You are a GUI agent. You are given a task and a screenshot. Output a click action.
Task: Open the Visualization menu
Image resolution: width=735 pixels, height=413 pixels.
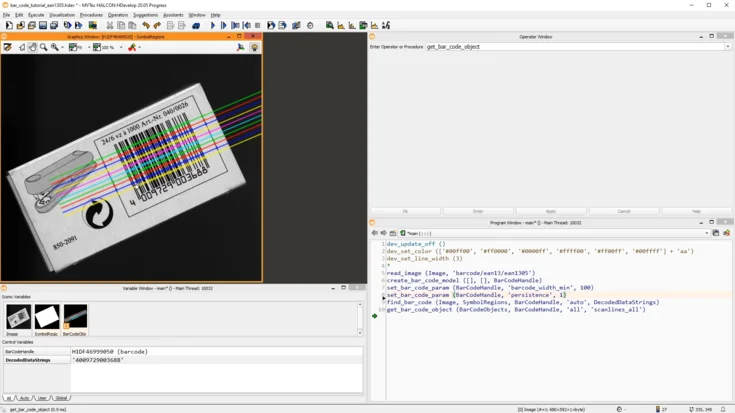click(x=62, y=15)
